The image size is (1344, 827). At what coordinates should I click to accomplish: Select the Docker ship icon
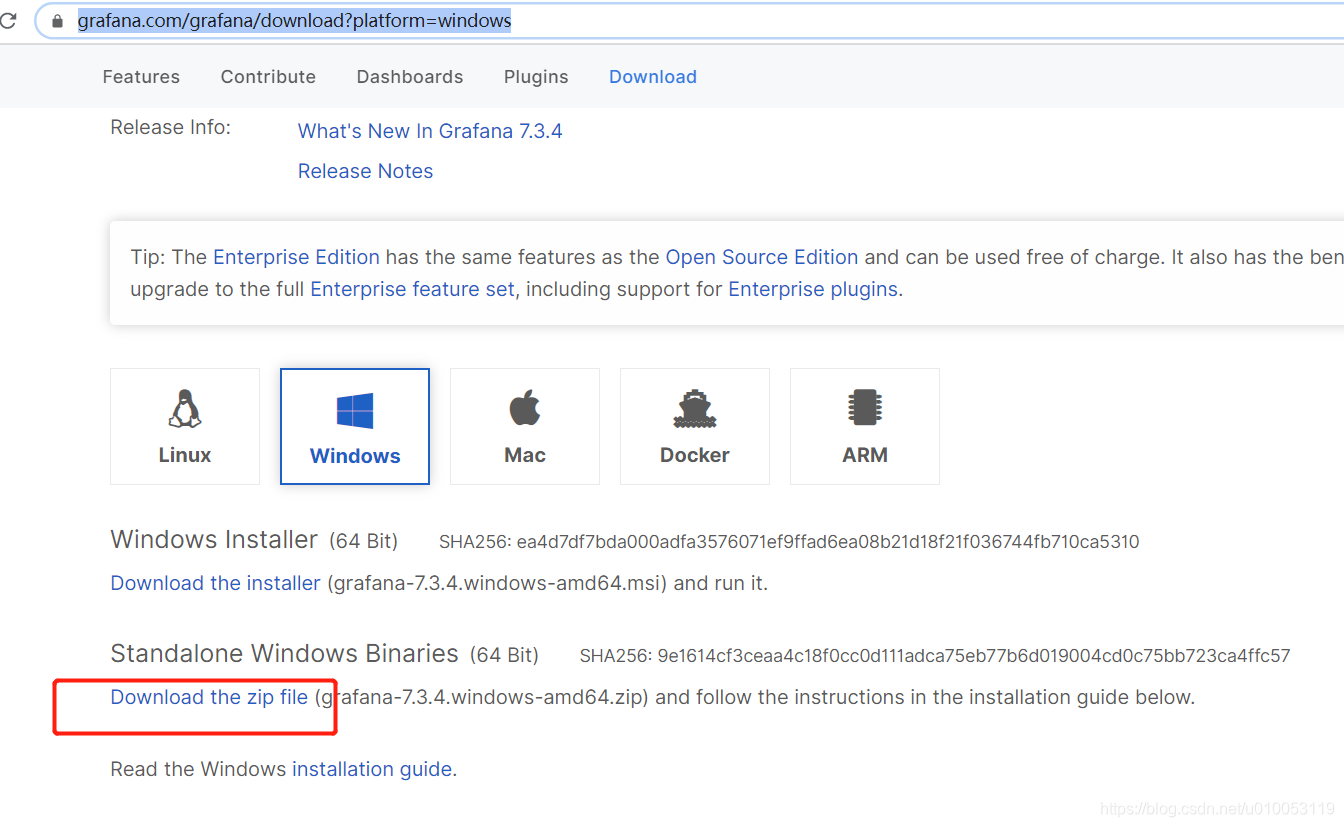695,408
